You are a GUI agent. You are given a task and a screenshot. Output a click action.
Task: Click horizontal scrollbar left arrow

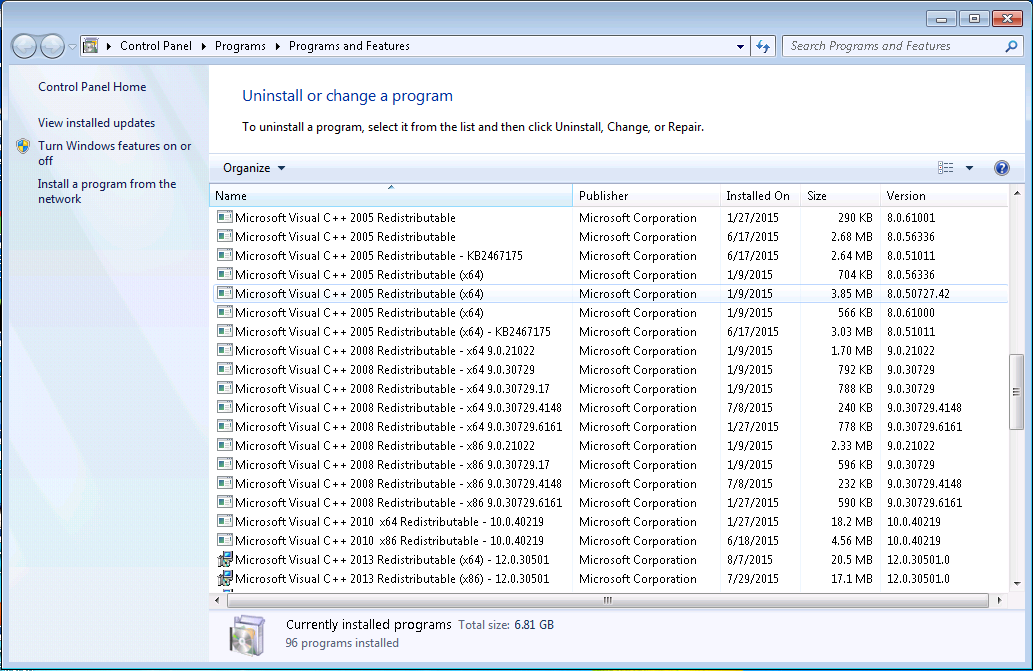[x=217, y=601]
